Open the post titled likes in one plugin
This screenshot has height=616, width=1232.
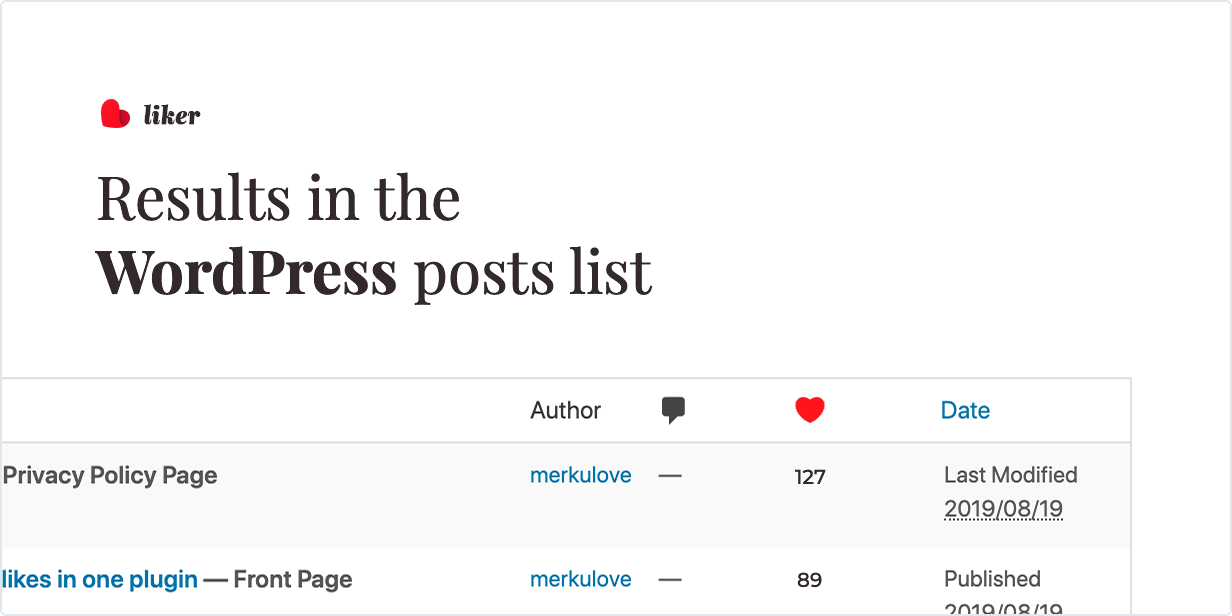click(x=100, y=579)
